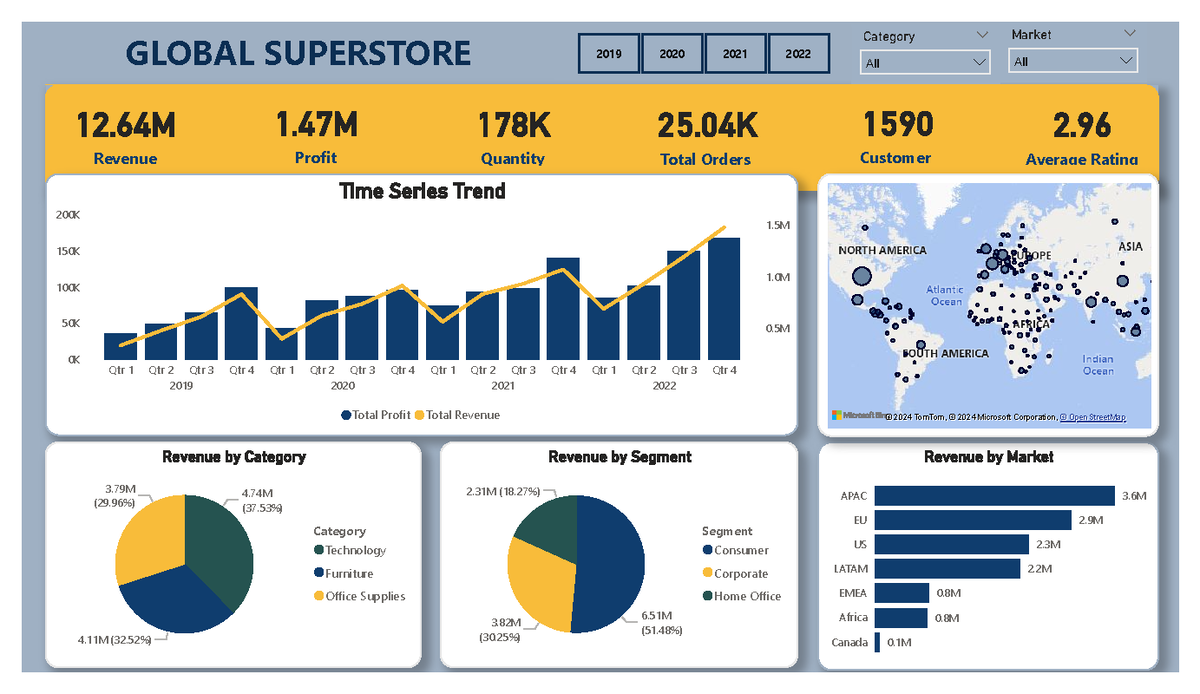
Task: Click the 3.6M APAC value label
Action: pyautogui.click(x=1133, y=496)
